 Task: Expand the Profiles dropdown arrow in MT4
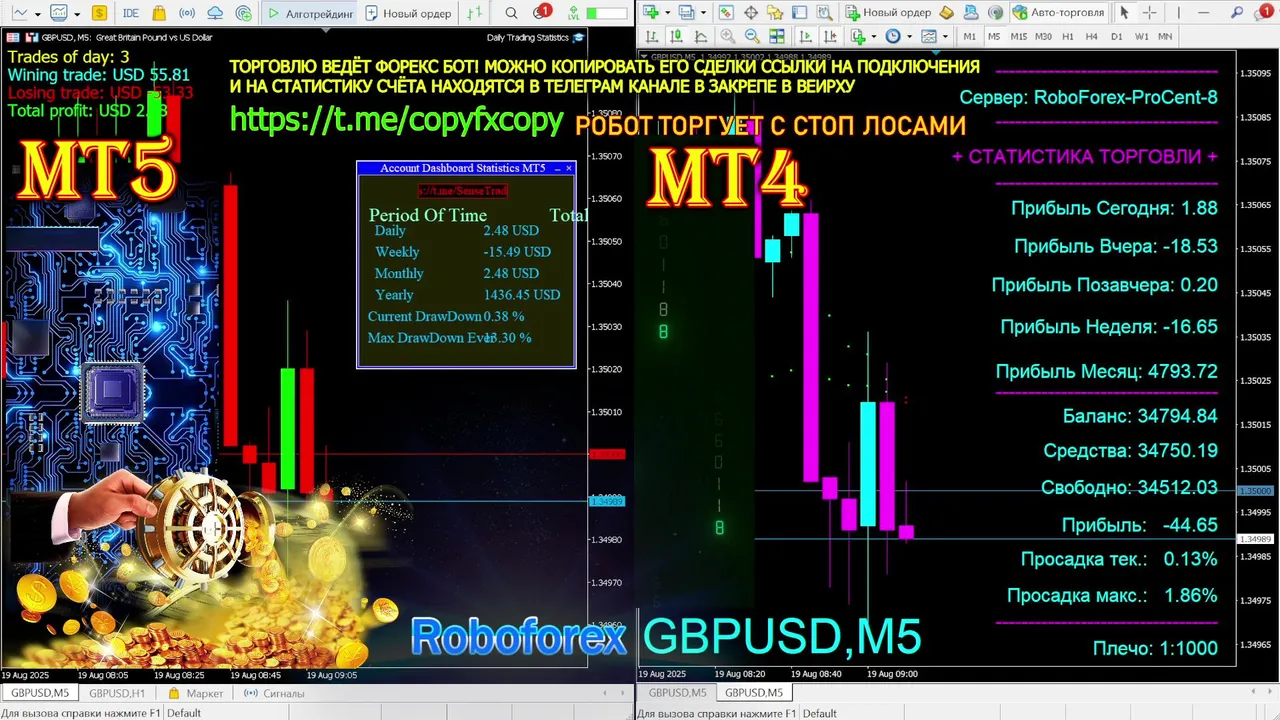(x=704, y=12)
